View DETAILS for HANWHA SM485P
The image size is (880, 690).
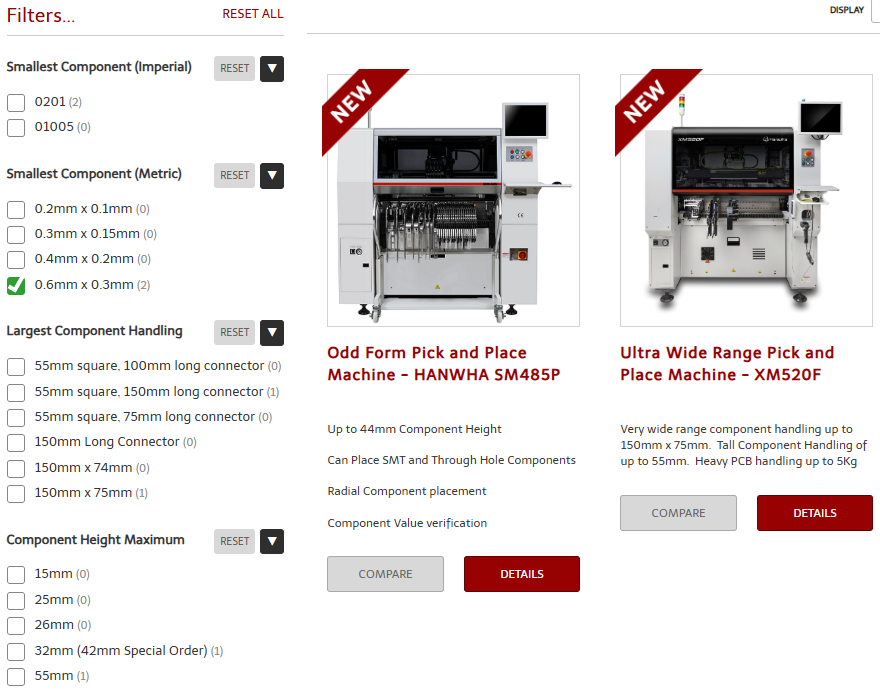(x=522, y=574)
